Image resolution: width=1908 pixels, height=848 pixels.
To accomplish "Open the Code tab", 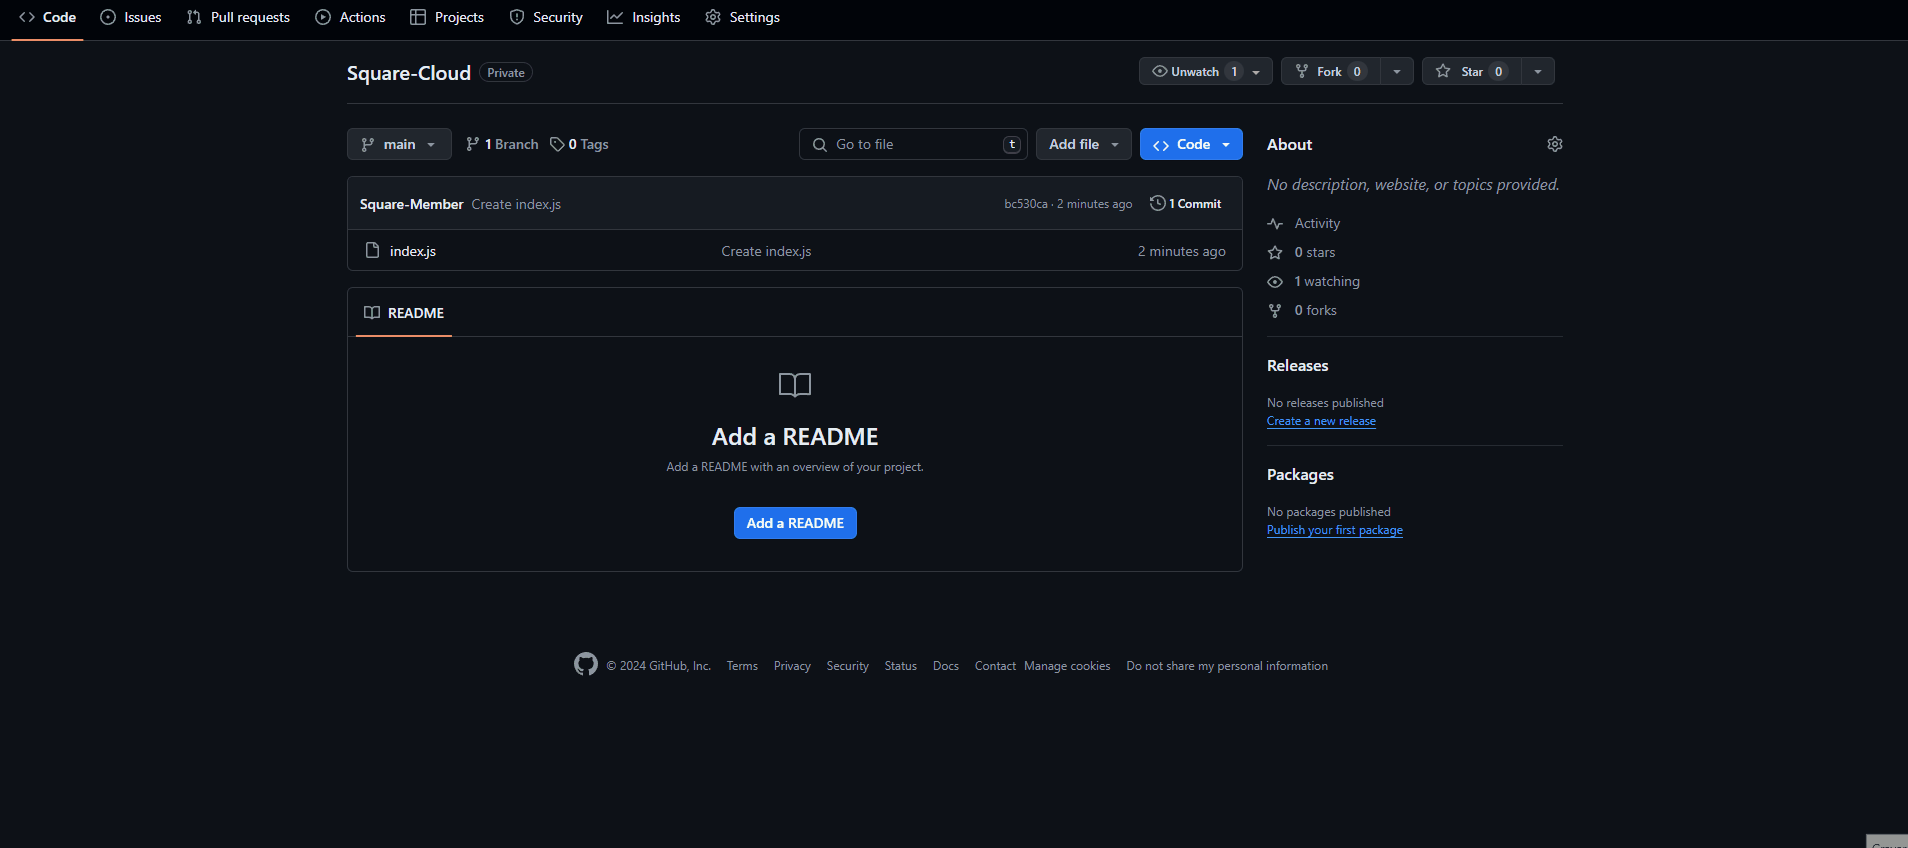I will tap(47, 17).
